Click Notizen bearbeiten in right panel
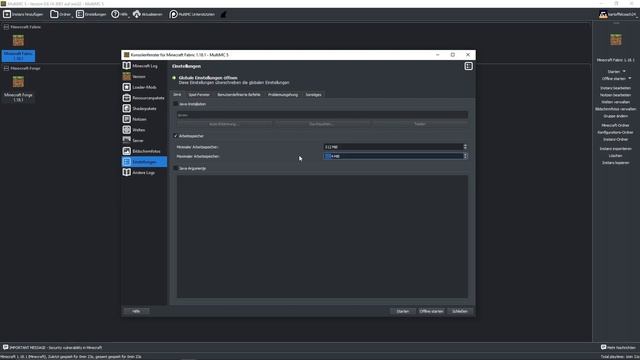640x360 pixels. point(616,95)
